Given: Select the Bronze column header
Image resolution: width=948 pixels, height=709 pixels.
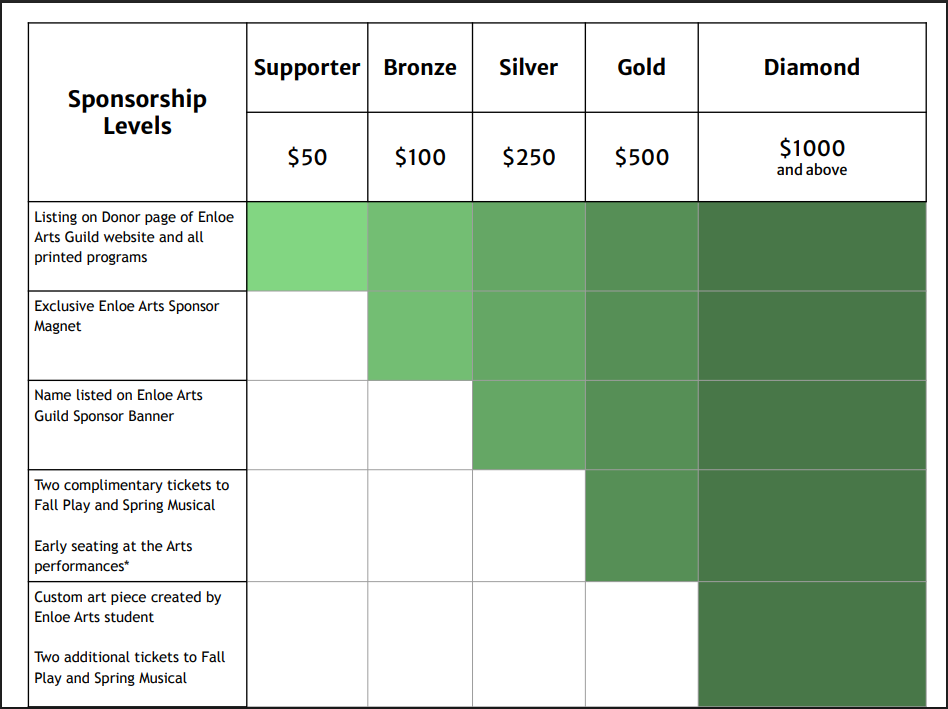Looking at the screenshot, I should tap(420, 68).
